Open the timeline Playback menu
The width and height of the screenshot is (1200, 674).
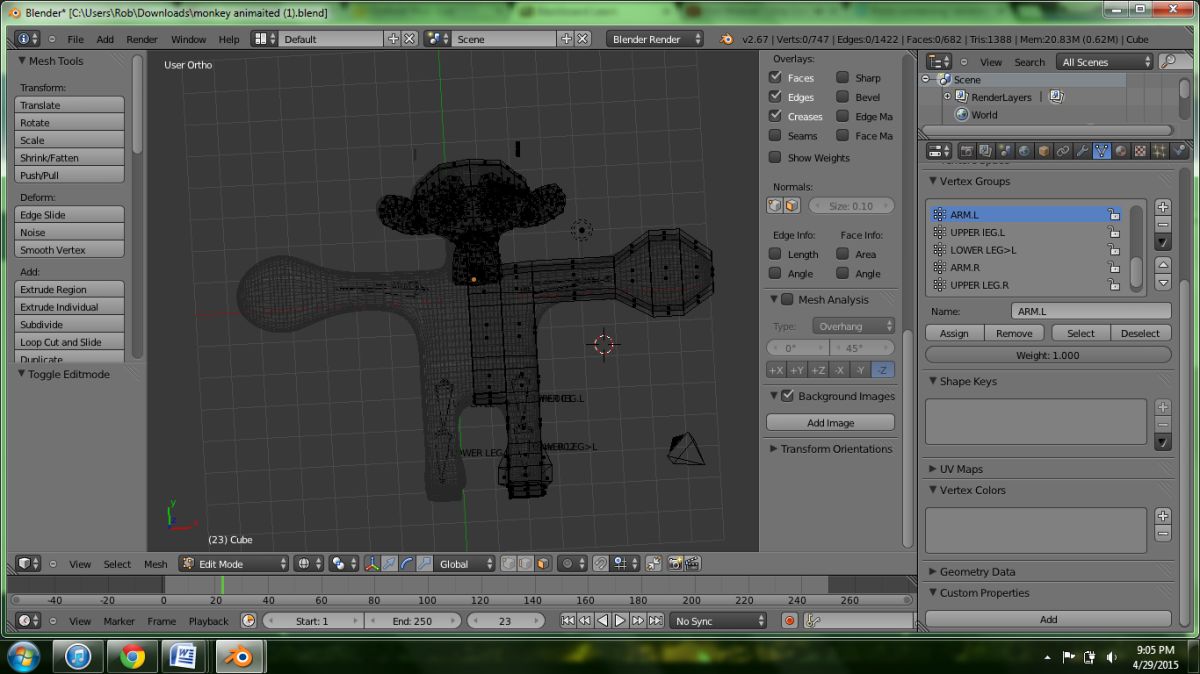(x=208, y=621)
